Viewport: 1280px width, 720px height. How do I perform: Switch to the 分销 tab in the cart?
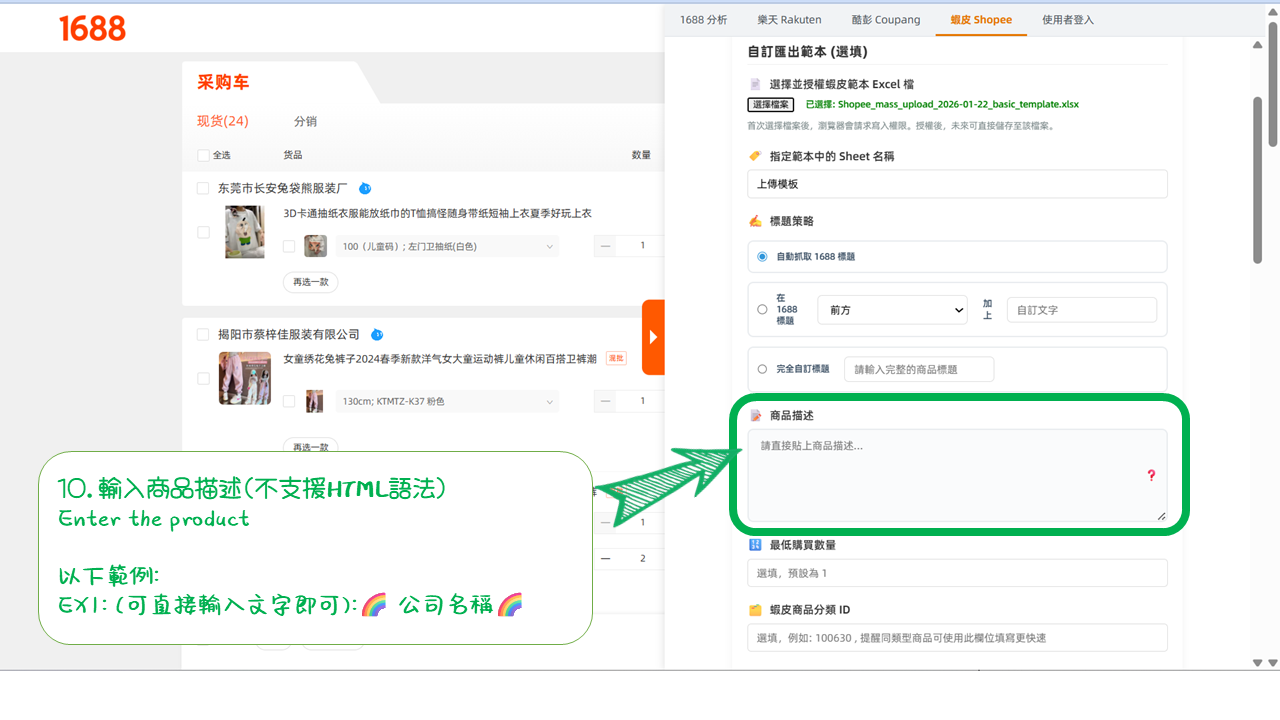pos(306,121)
